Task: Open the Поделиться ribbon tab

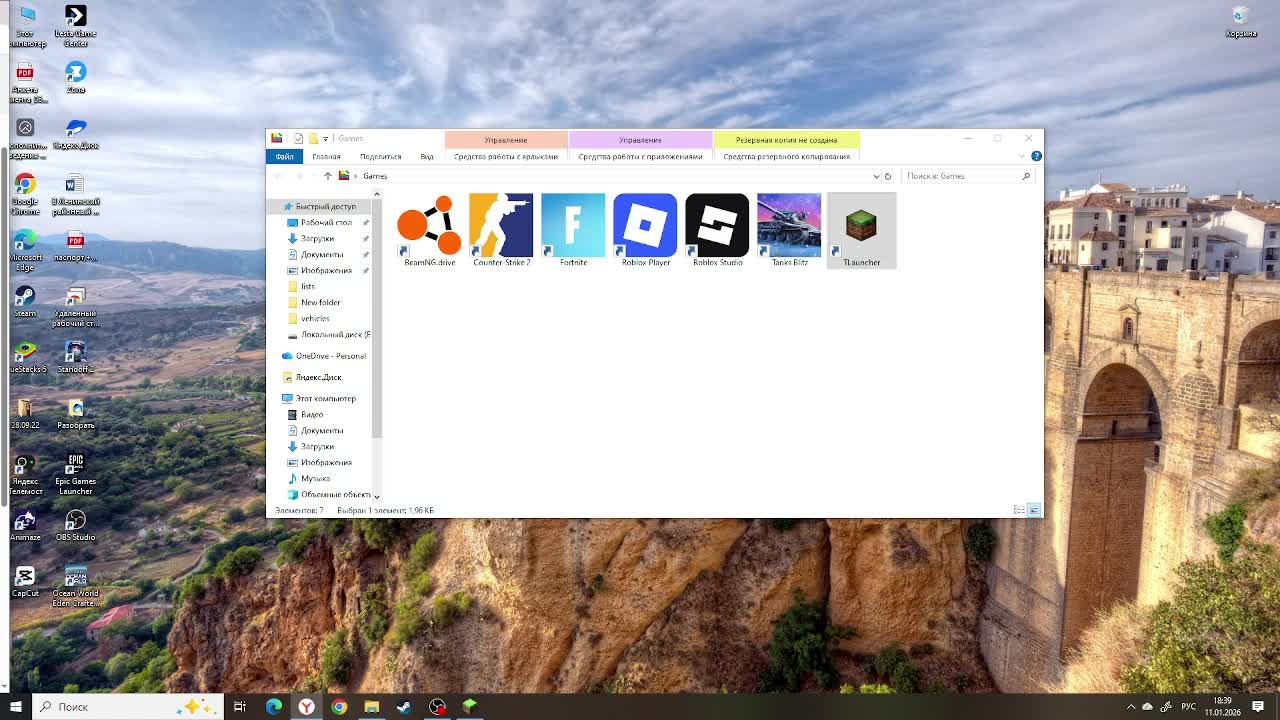Action: pos(380,156)
